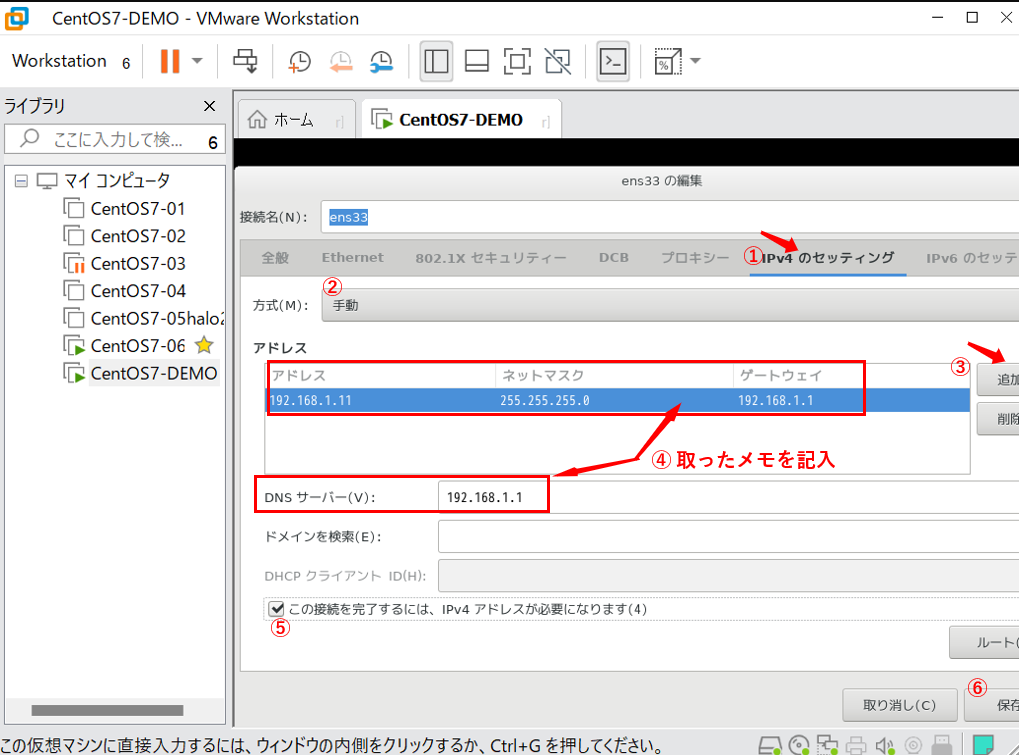Open the power options arrow beside Pause
Image resolution: width=1019 pixels, height=755 pixels.
pos(197,61)
